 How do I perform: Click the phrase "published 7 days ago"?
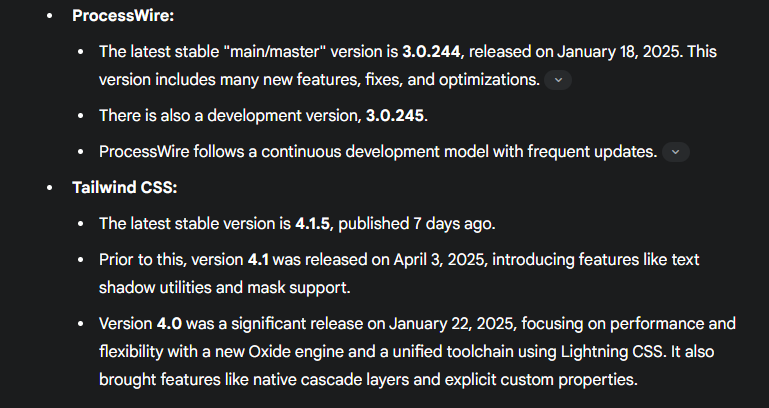[415, 224]
